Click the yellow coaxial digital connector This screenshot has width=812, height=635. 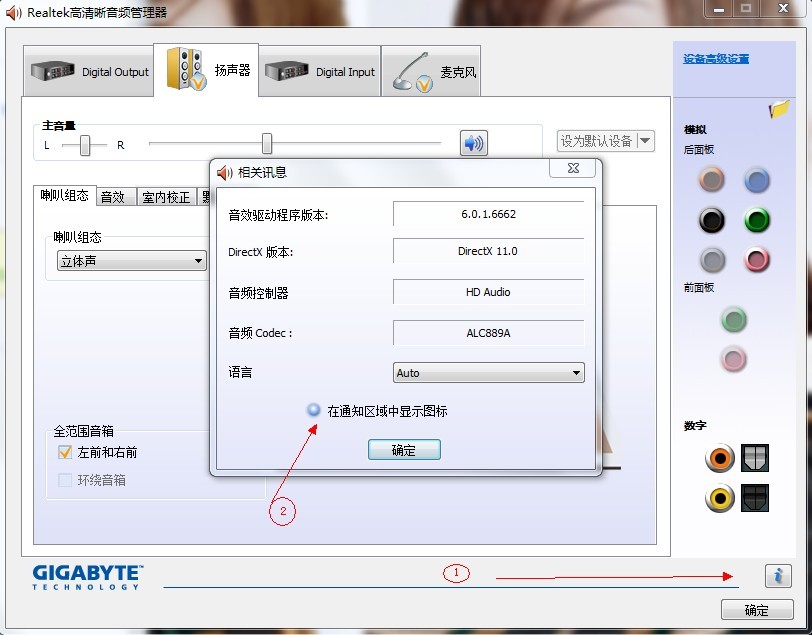tap(720, 498)
